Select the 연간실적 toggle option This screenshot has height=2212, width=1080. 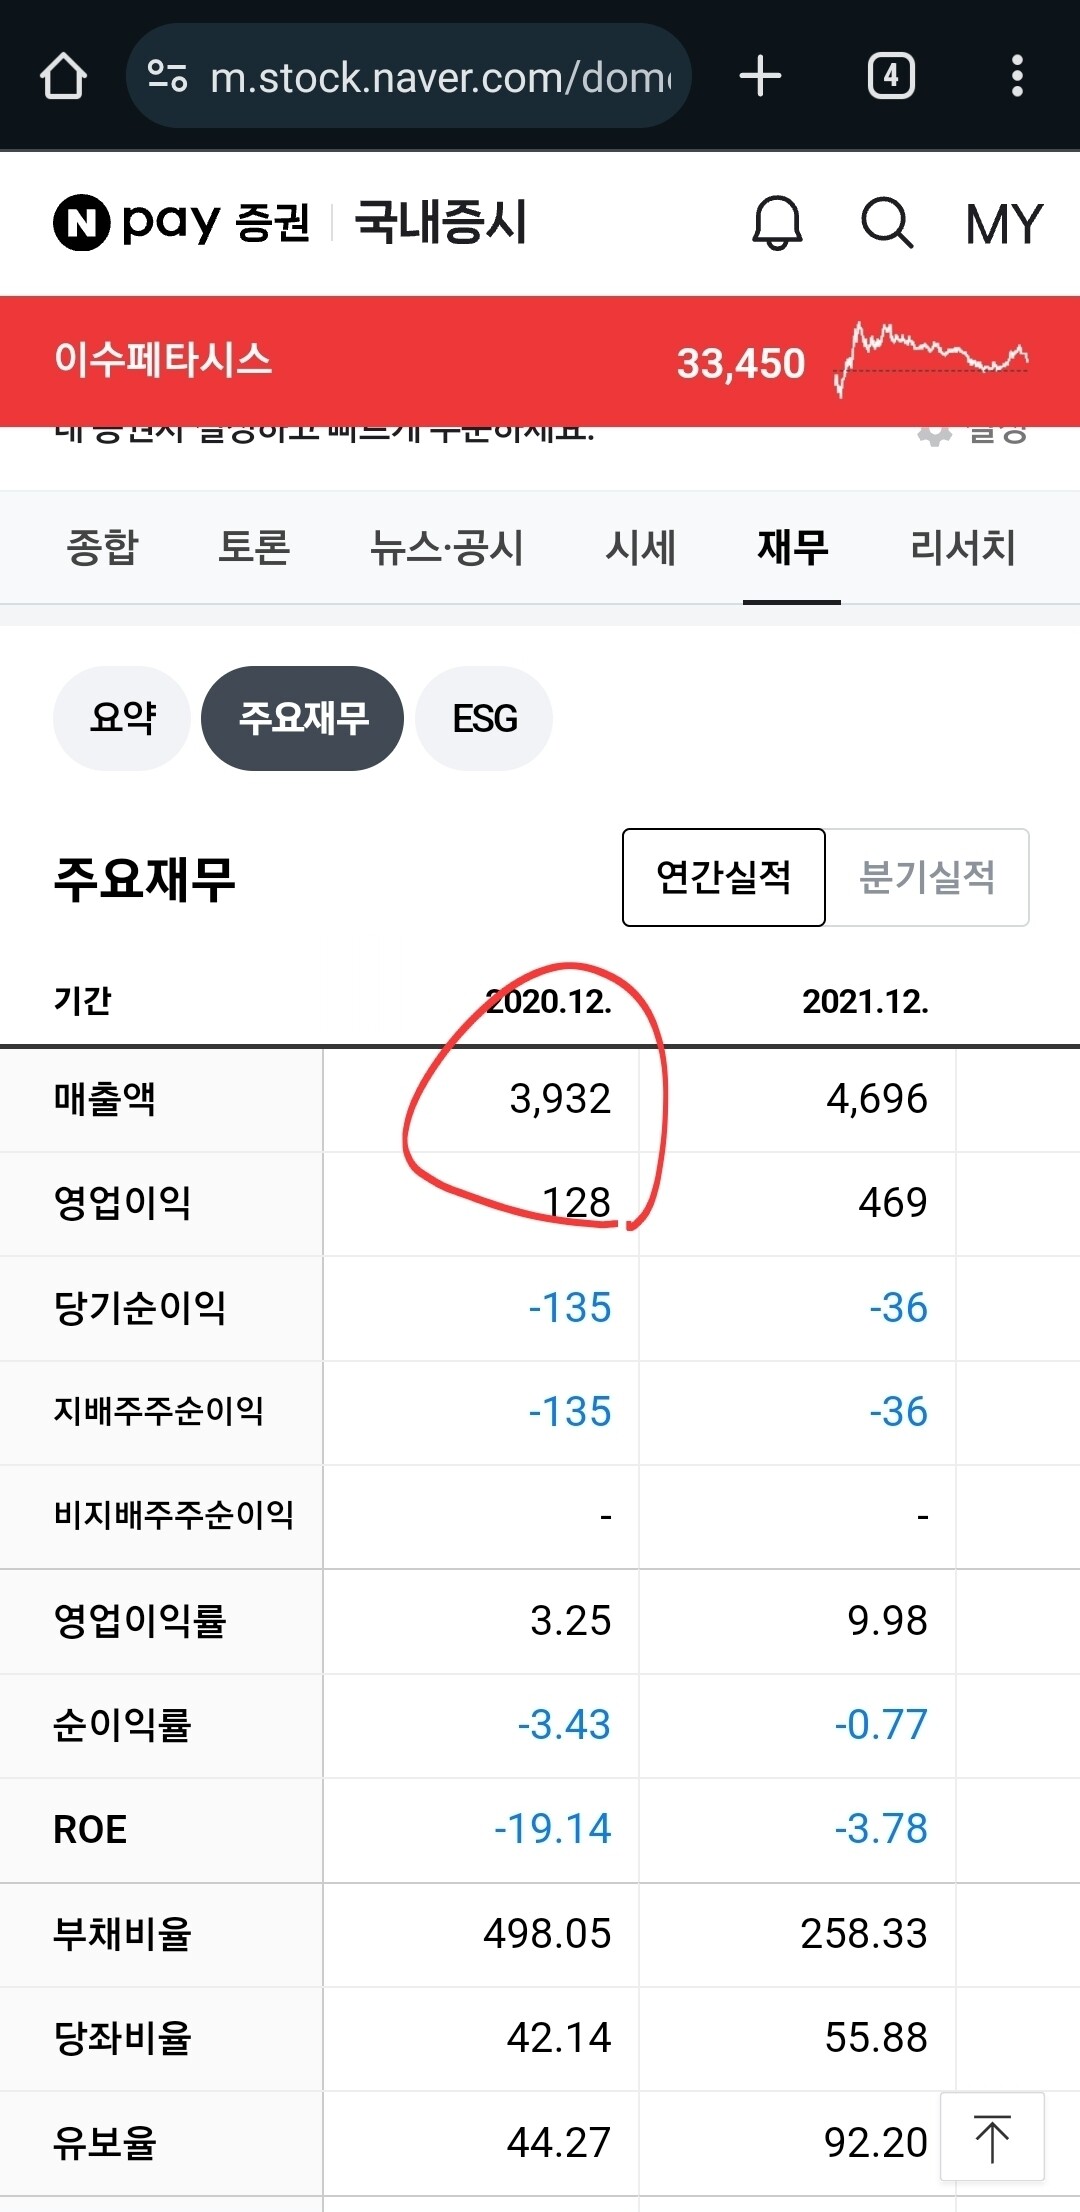click(724, 877)
